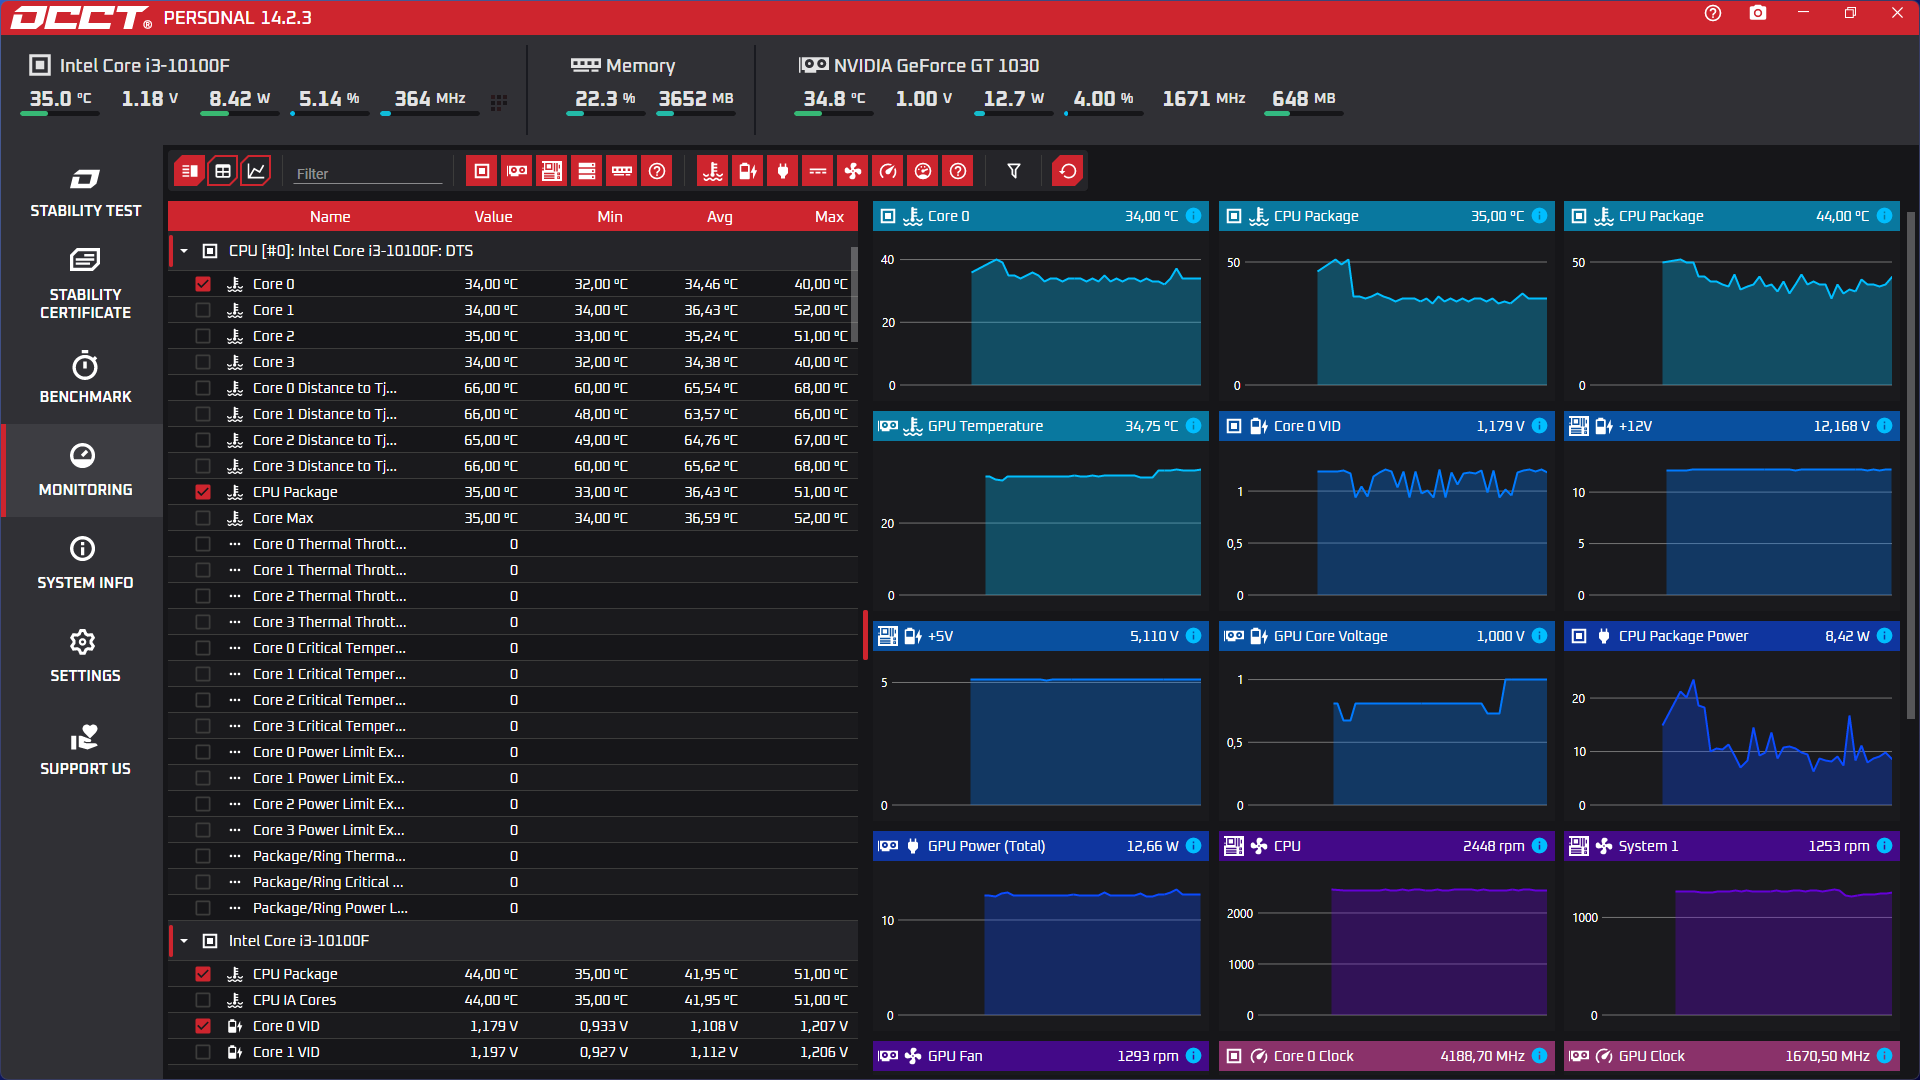Enable the Core 2 temperature checkbox
The width and height of the screenshot is (1920, 1080).
coord(203,336)
